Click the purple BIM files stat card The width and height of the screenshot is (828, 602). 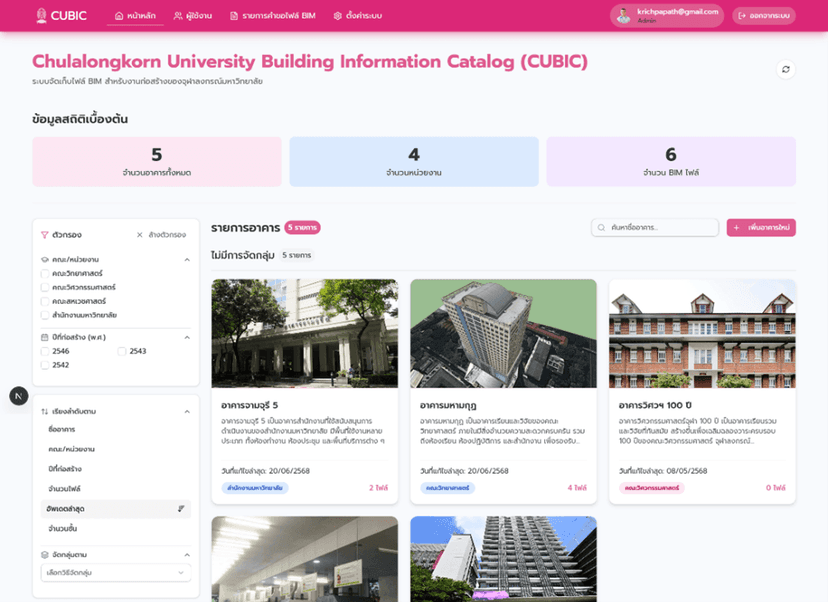tap(671, 162)
